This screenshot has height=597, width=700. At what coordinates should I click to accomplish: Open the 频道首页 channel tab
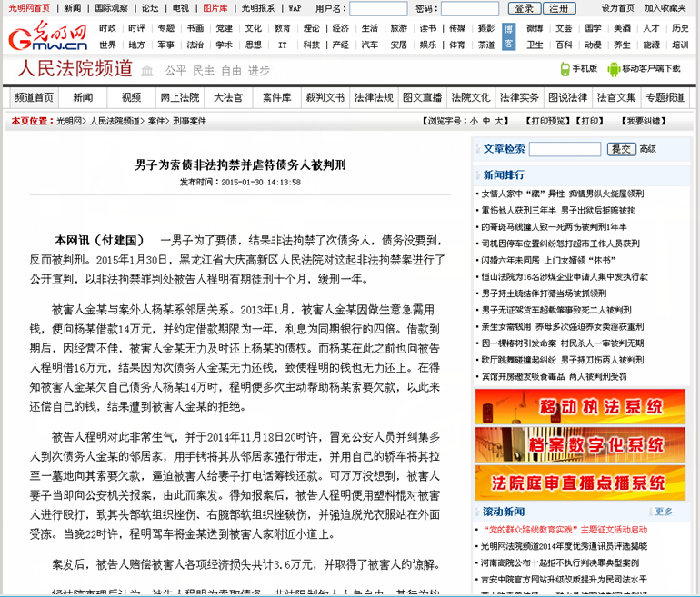point(34,97)
